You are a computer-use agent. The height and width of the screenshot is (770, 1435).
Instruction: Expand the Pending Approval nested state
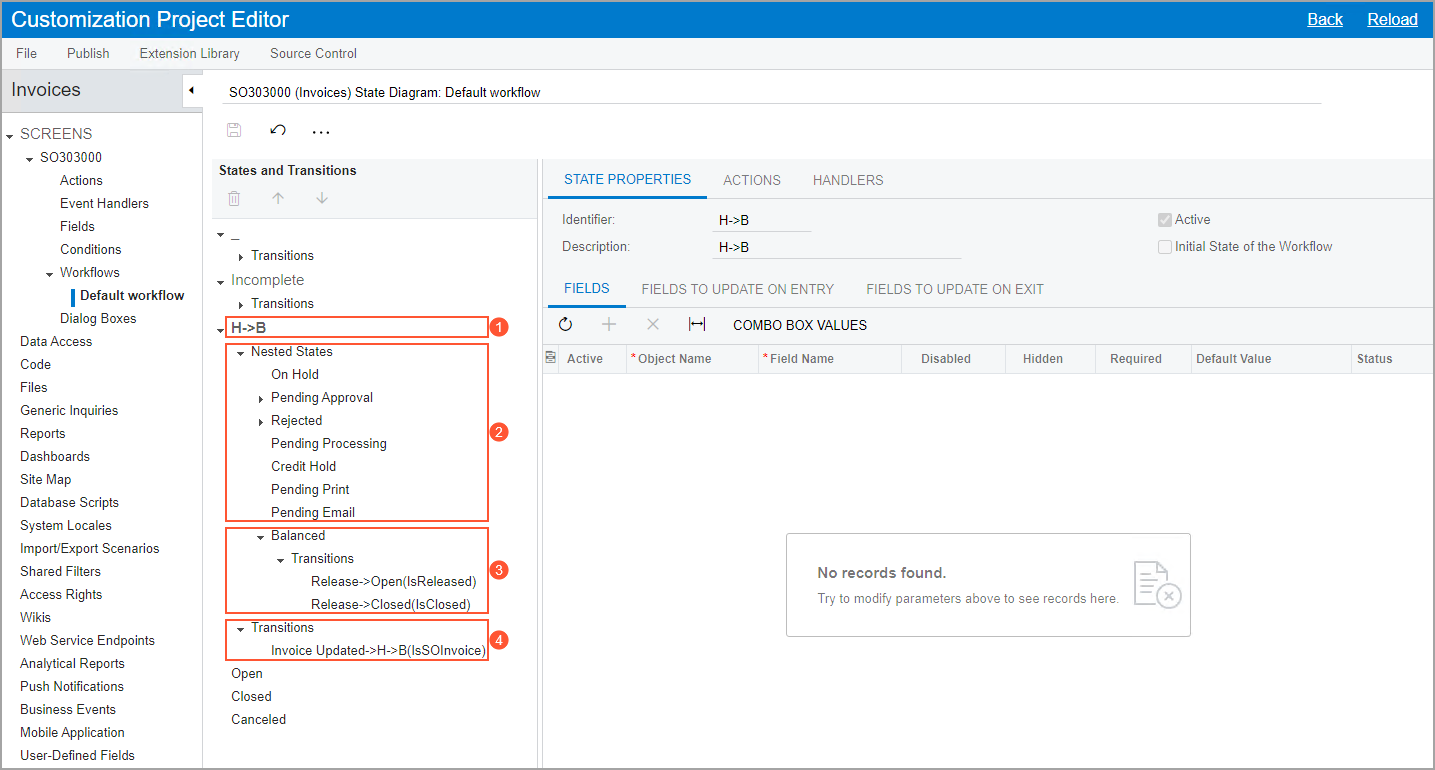click(261, 399)
